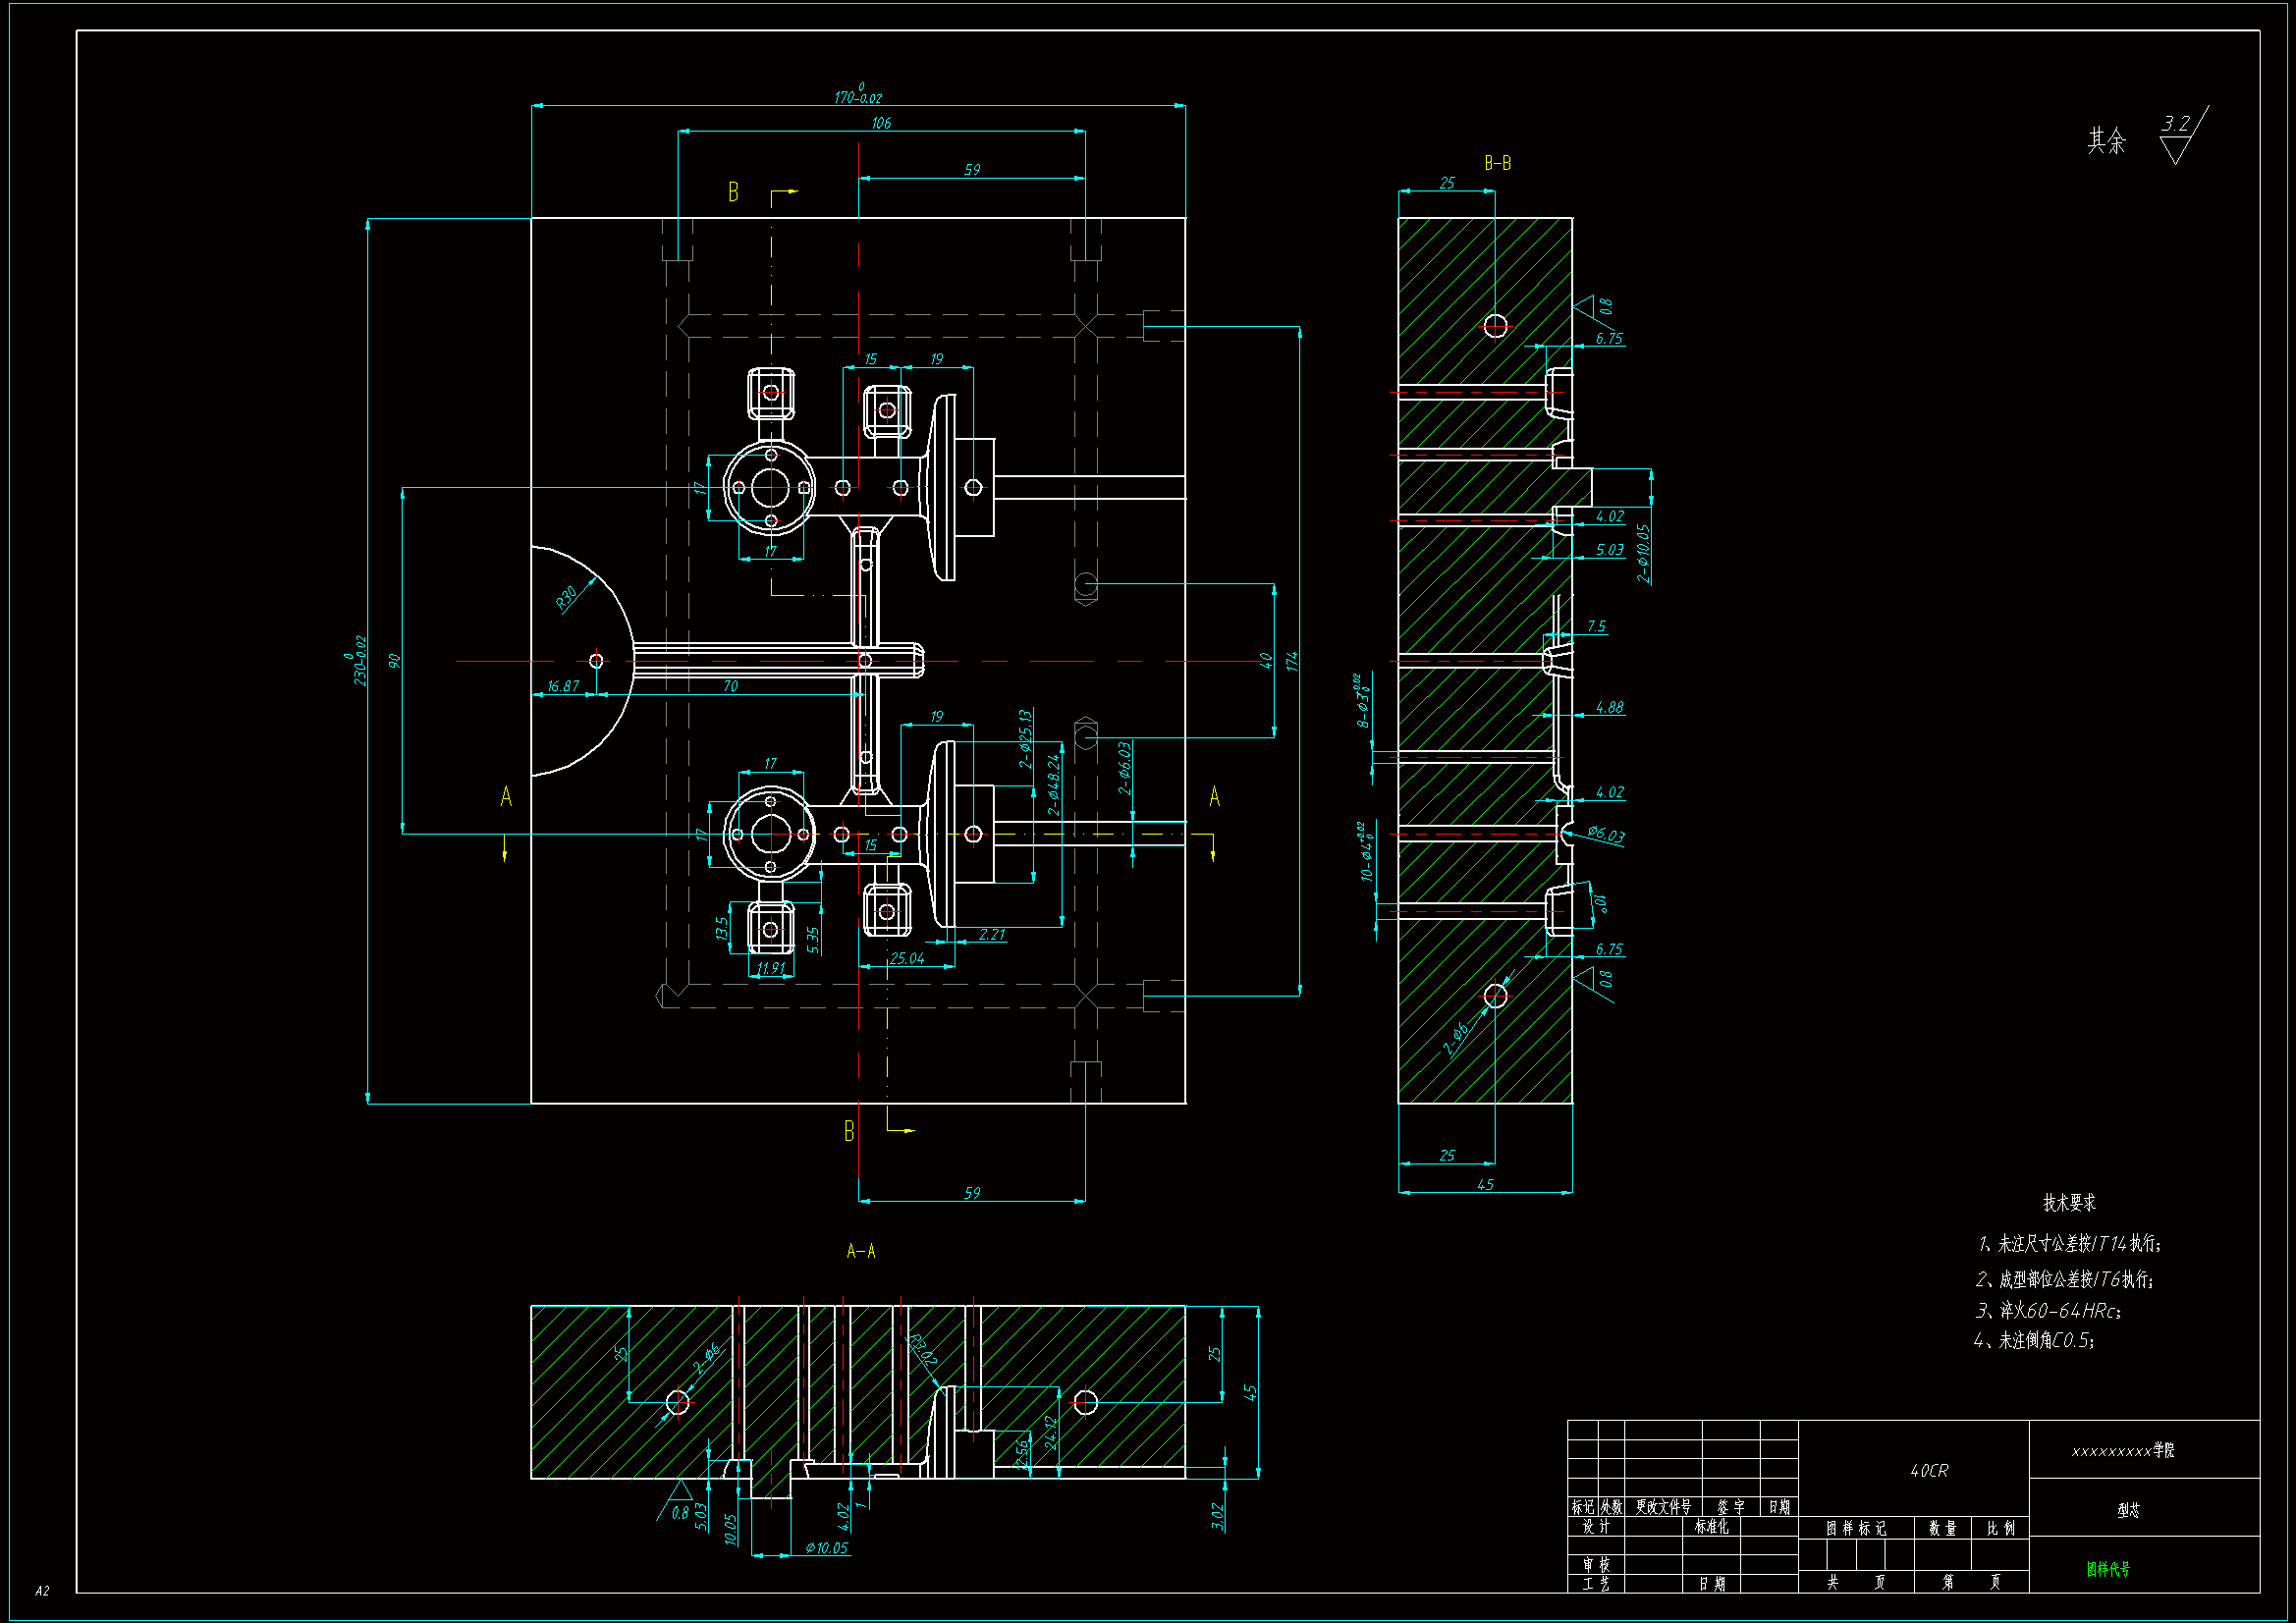Select the Φ10.05 dimension in A-A view

(826, 1548)
